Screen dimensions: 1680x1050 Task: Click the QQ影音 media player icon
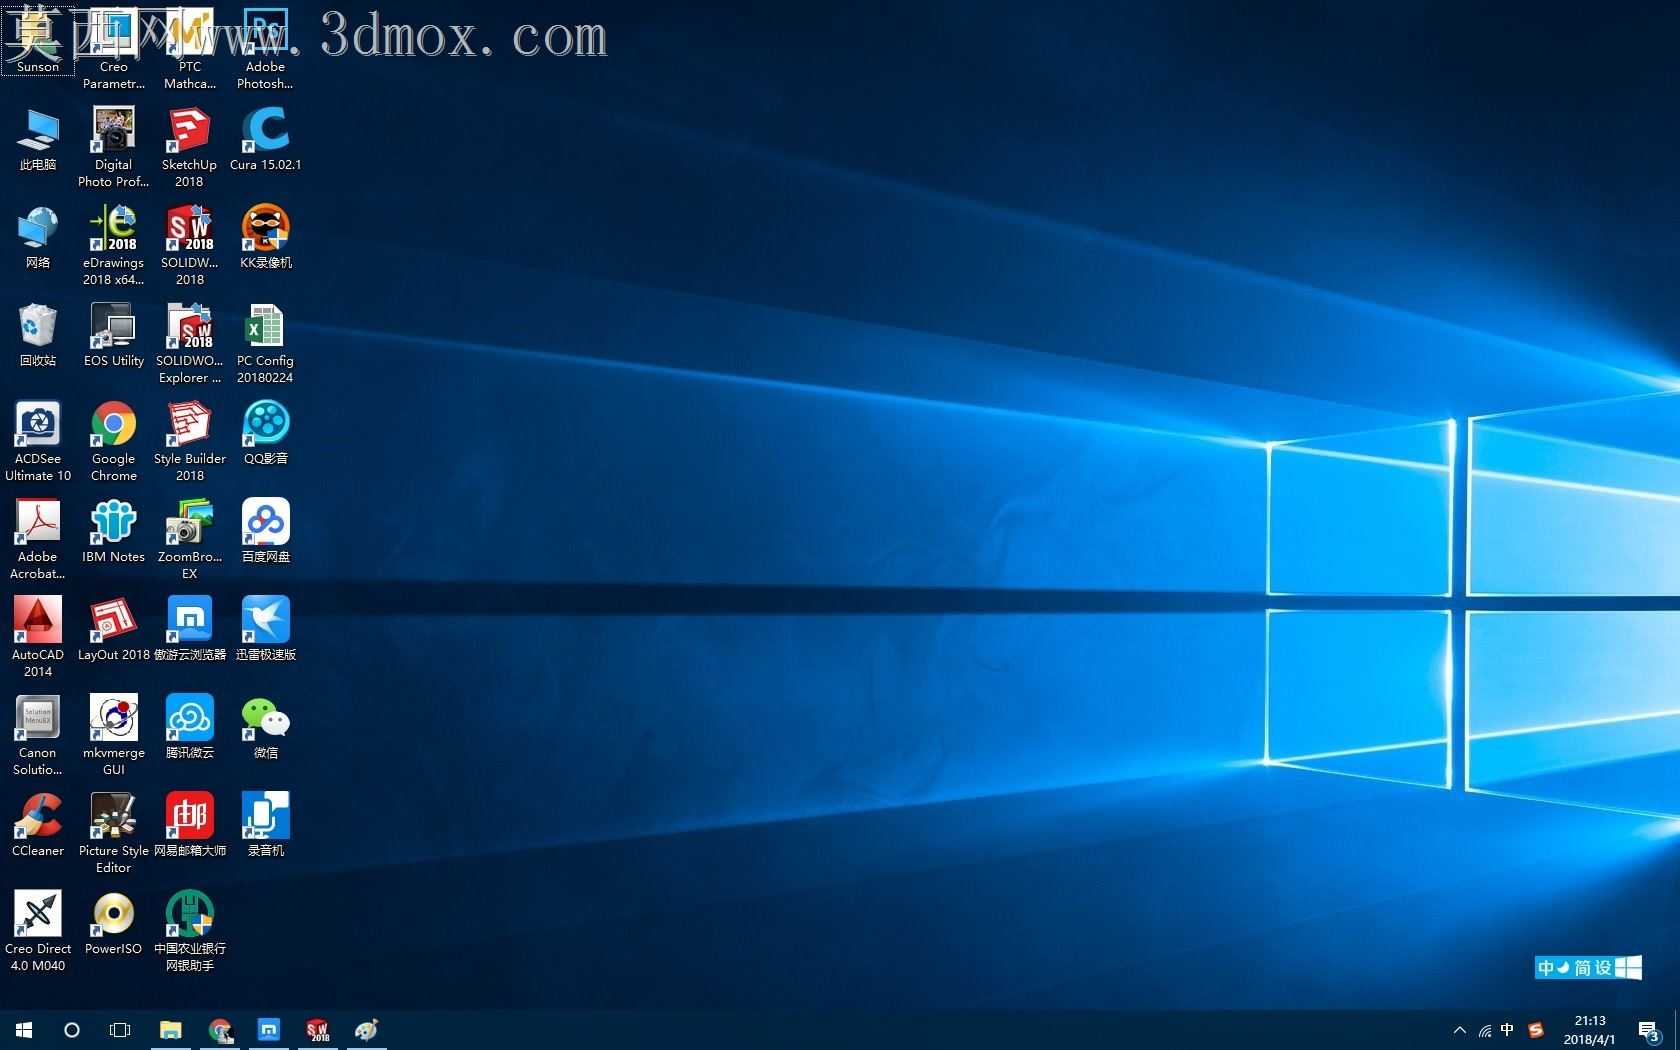click(265, 433)
